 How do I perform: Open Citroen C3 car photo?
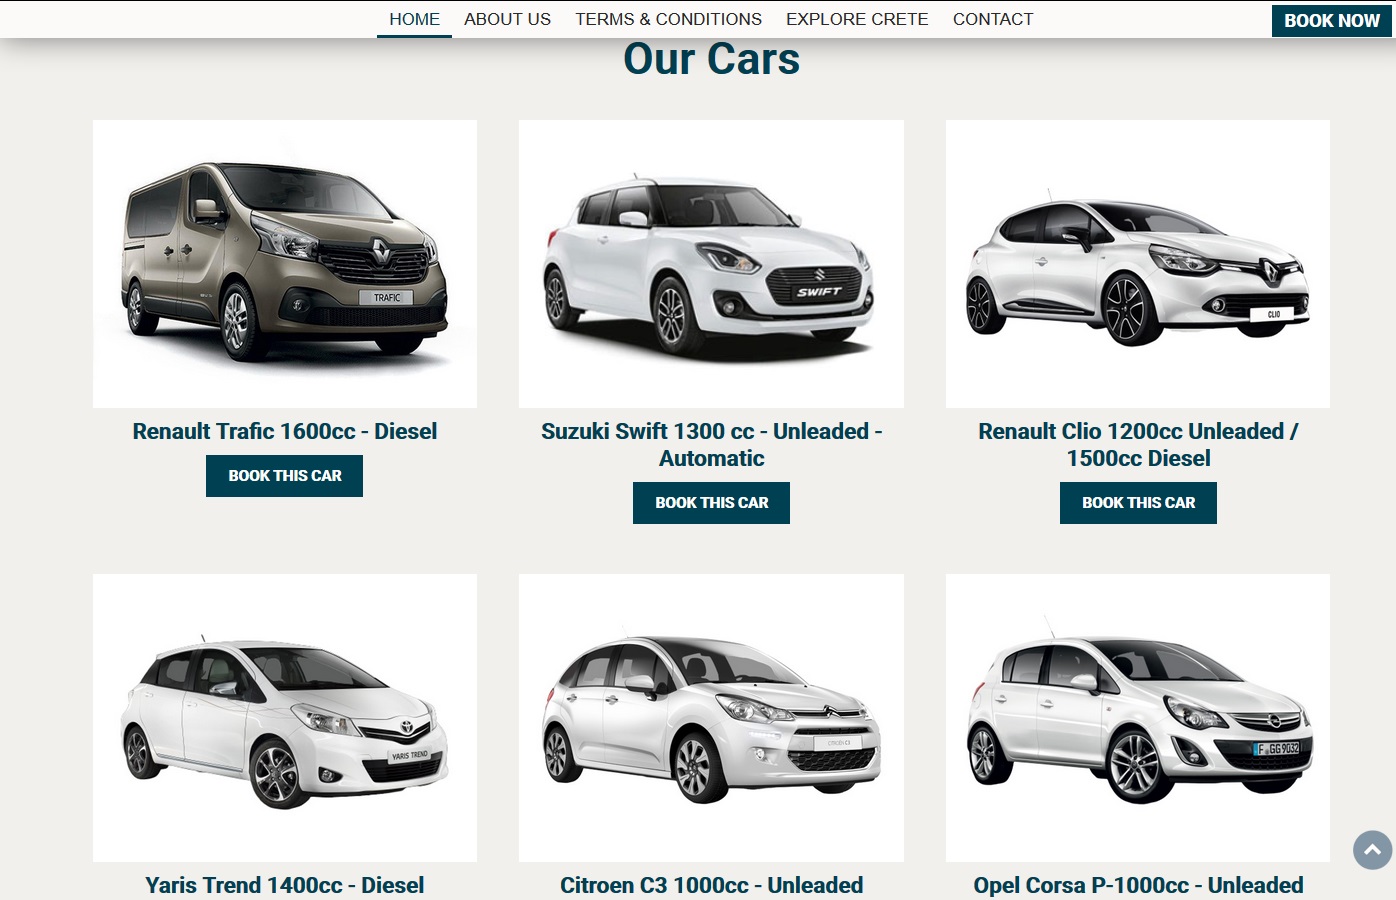coord(711,718)
